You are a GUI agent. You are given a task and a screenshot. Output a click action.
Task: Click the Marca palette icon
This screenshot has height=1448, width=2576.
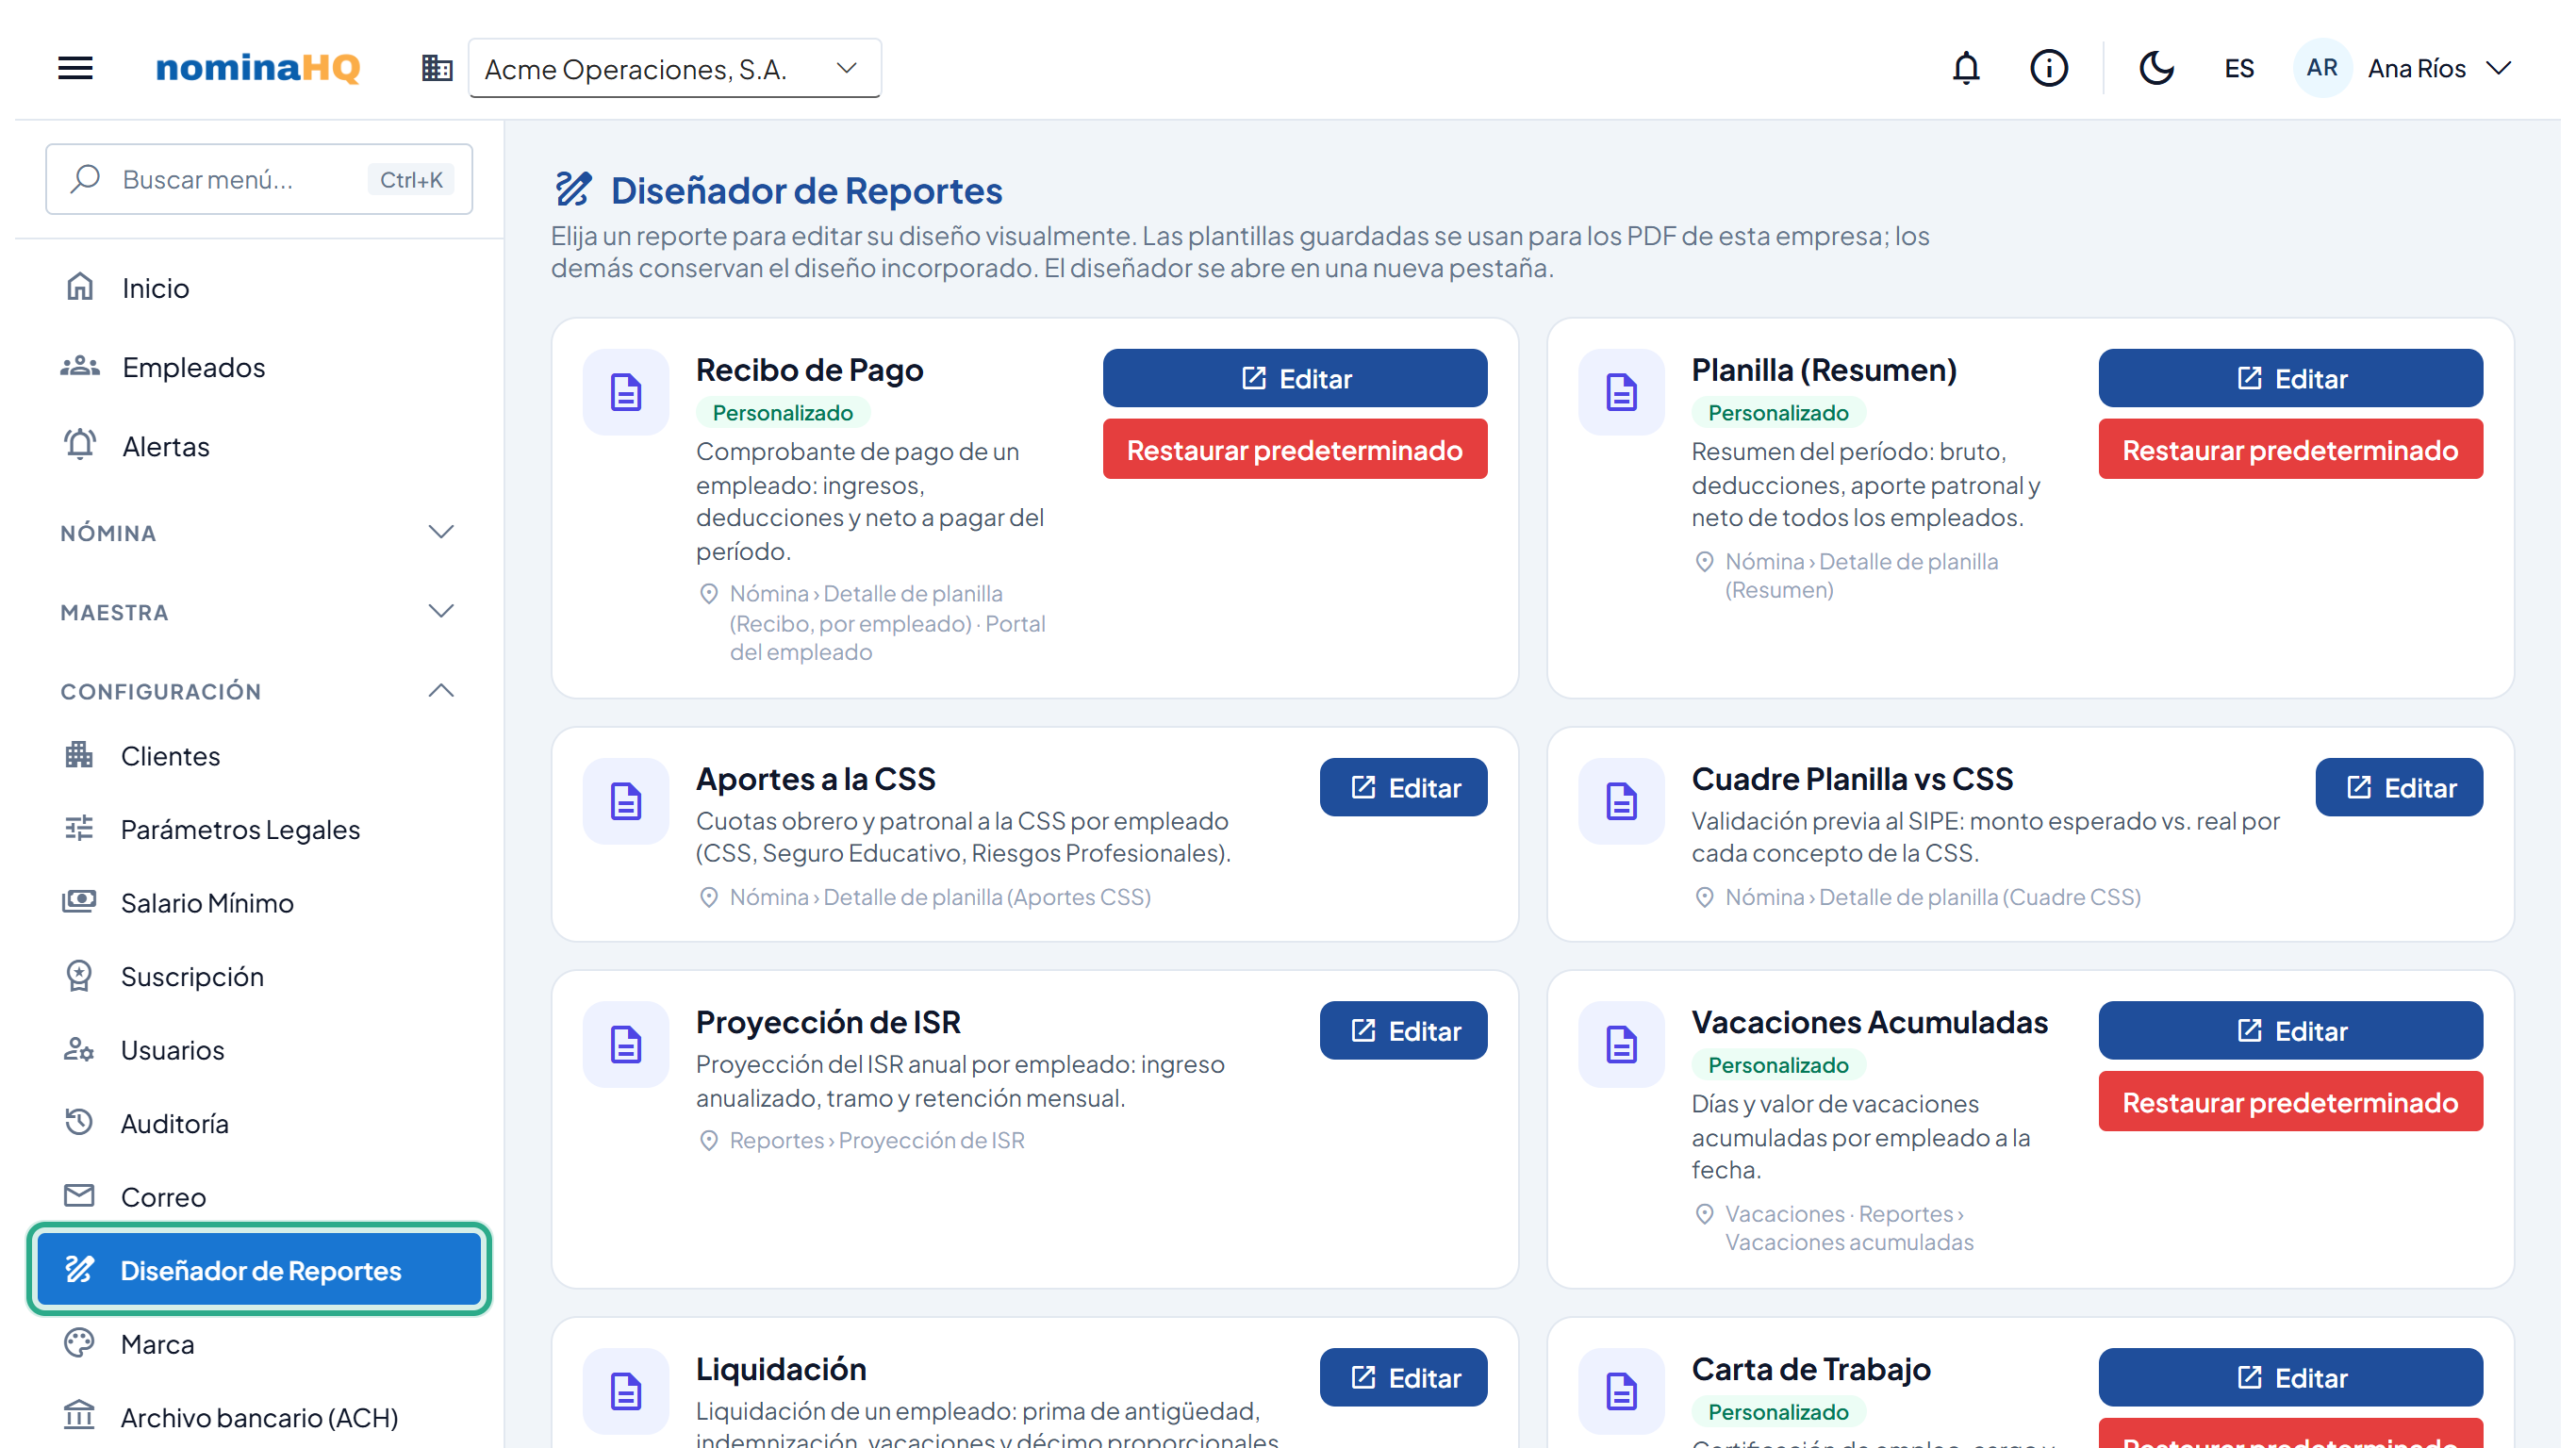79,1343
